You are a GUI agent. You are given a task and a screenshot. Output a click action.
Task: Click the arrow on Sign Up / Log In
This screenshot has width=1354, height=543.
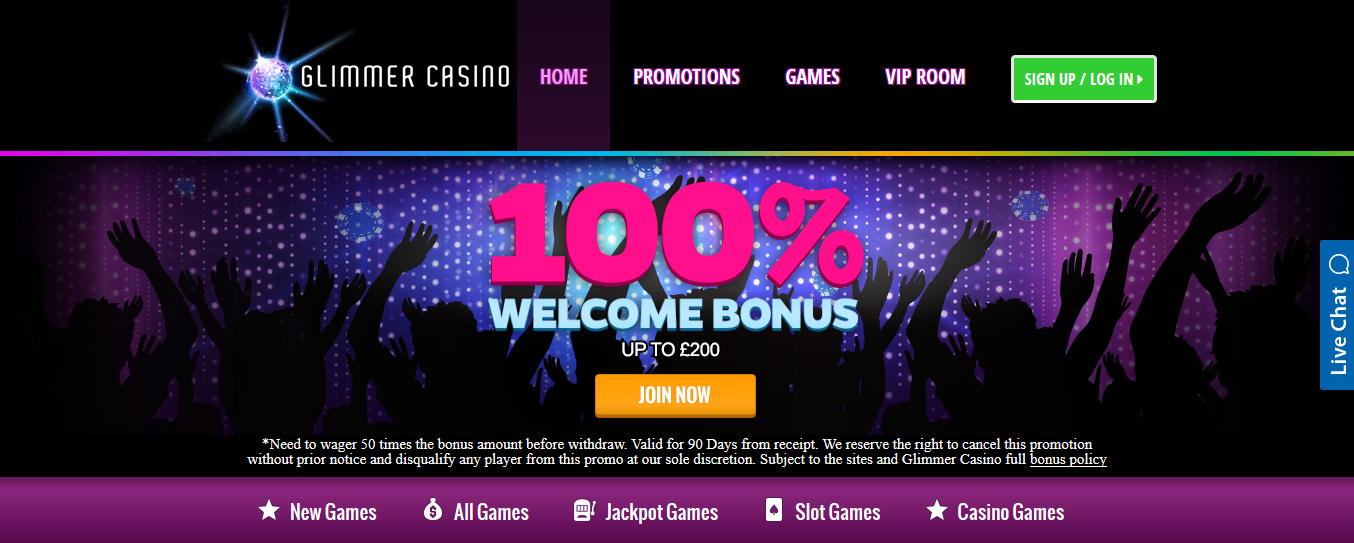[x=1140, y=79]
